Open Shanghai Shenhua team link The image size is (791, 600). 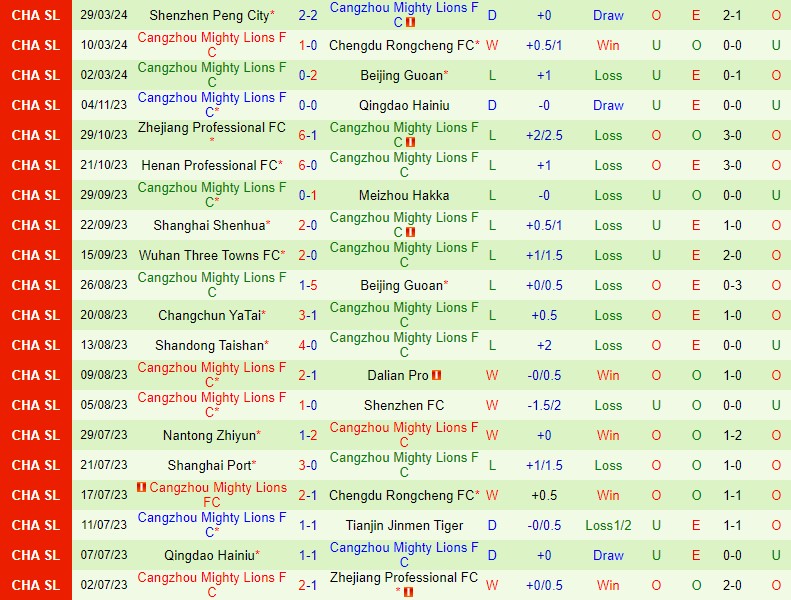click(209, 225)
